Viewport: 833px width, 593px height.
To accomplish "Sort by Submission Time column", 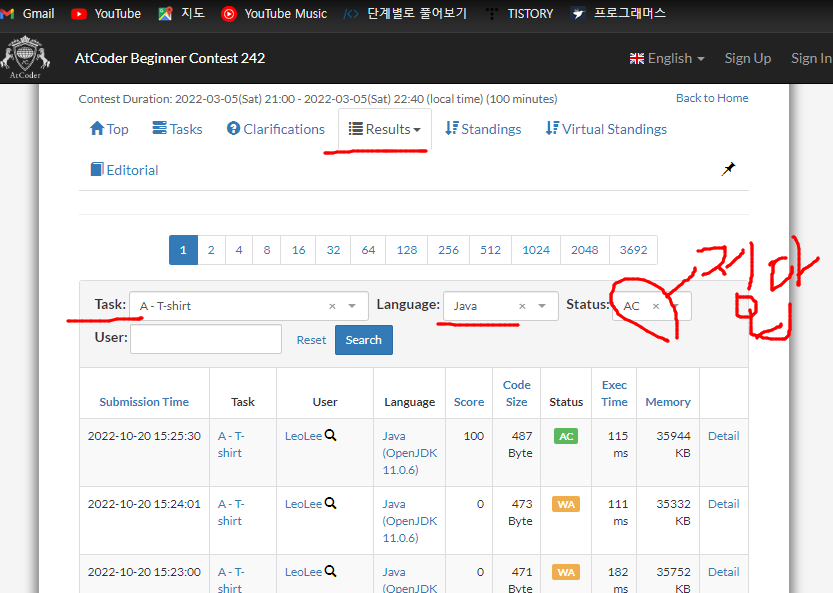I will point(144,402).
